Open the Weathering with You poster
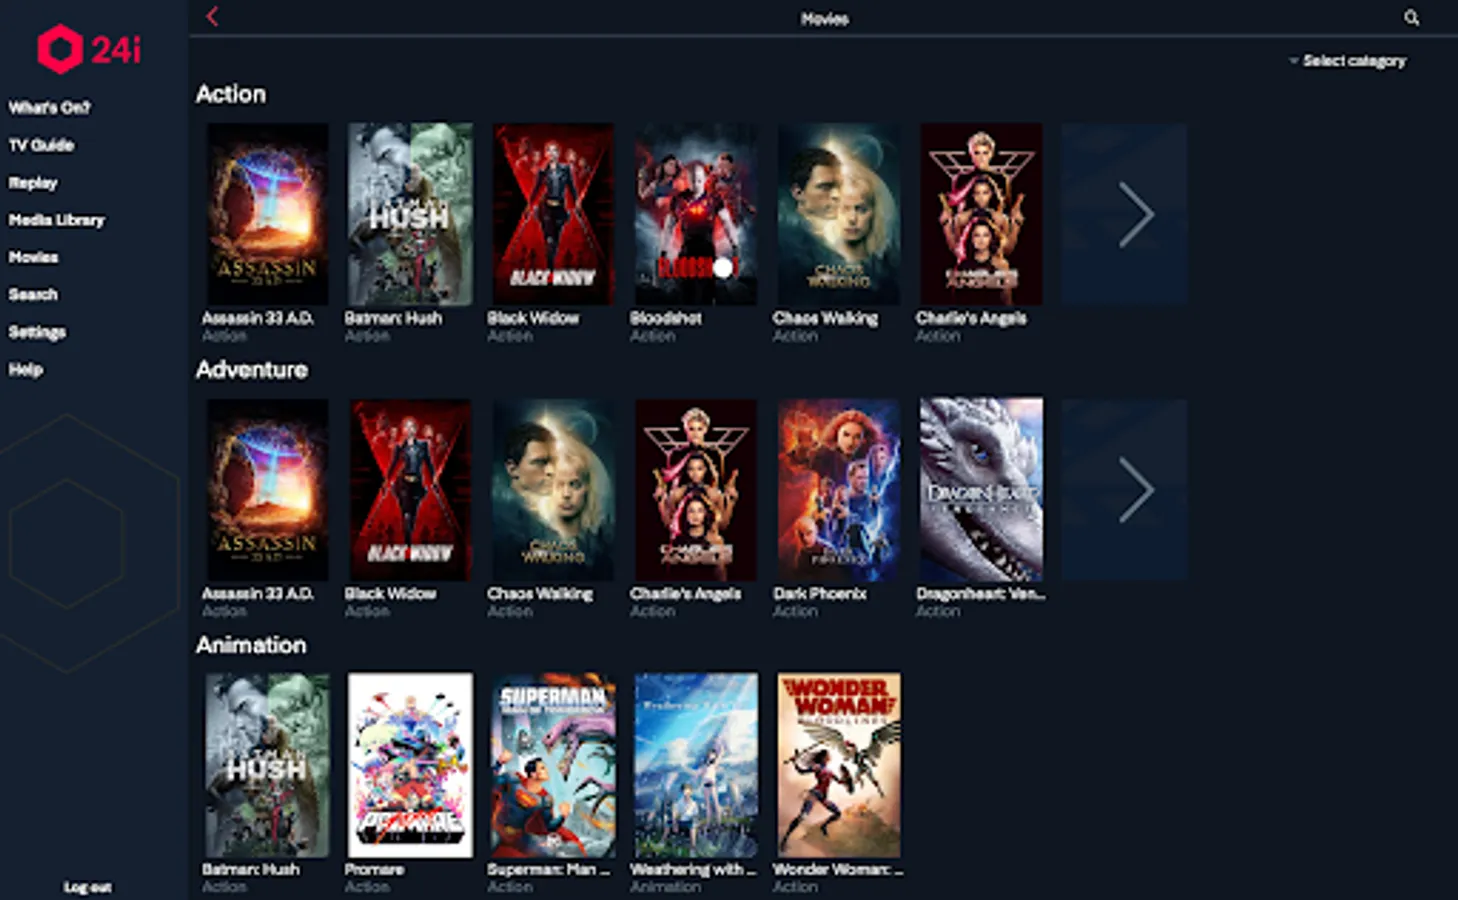This screenshot has width=1458, height=900. pyautogui.click(x=696, y=765)
